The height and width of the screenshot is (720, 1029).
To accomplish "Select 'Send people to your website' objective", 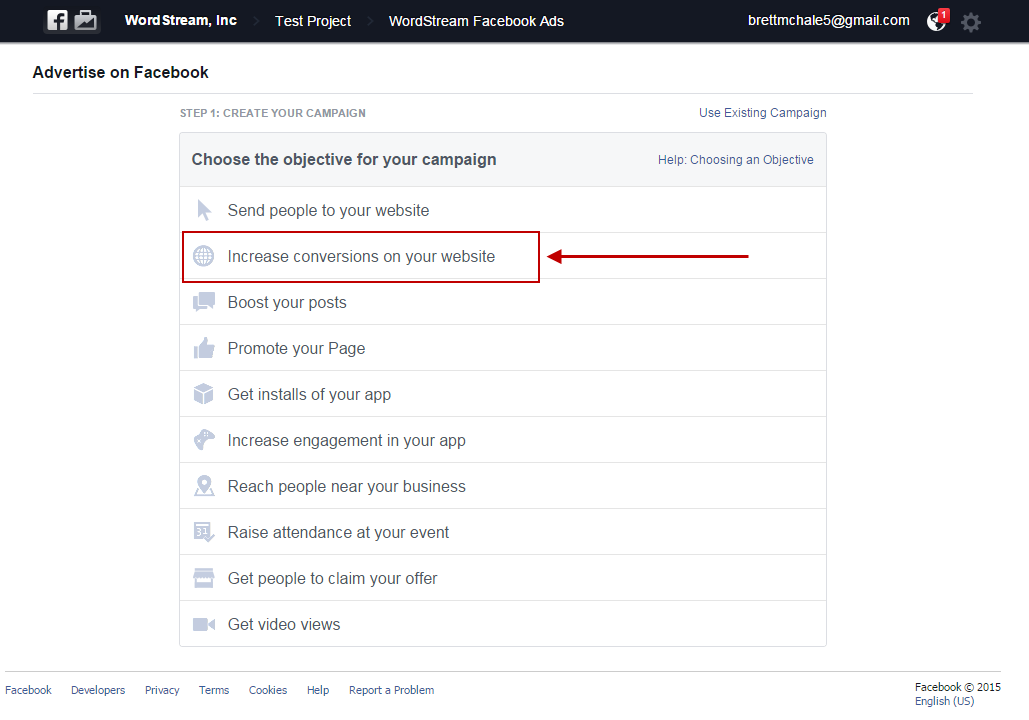I will coord(503,210).
